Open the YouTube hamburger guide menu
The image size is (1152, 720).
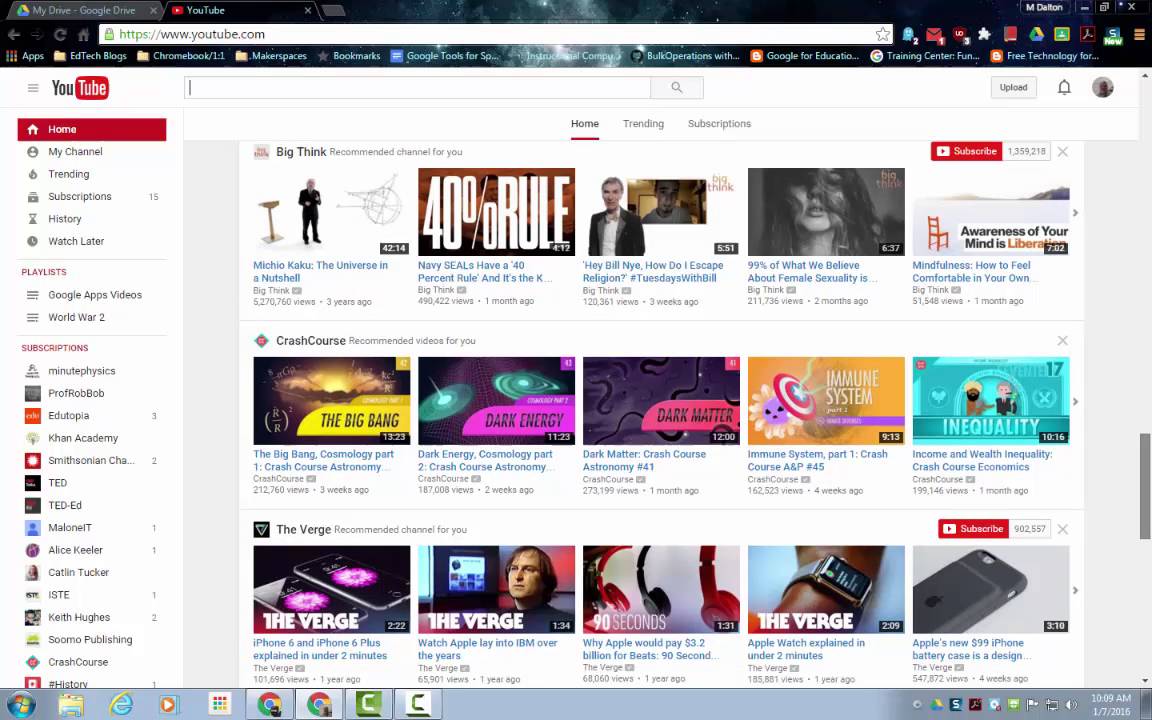pos(33,88)
